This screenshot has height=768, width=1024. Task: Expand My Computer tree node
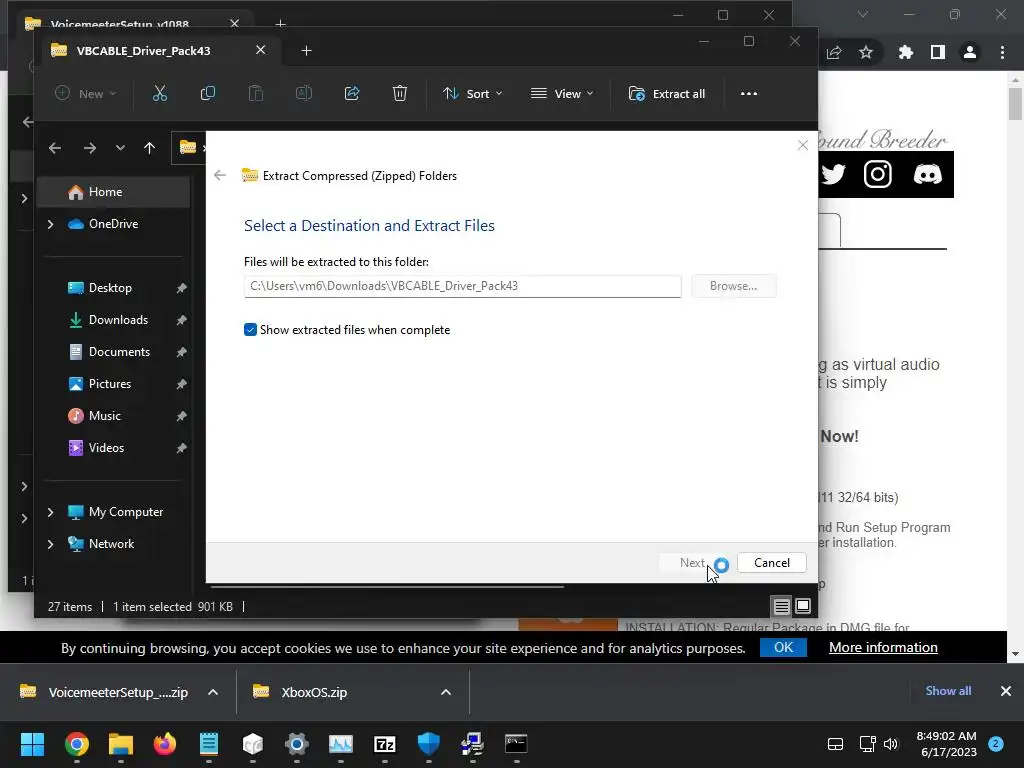50,512
